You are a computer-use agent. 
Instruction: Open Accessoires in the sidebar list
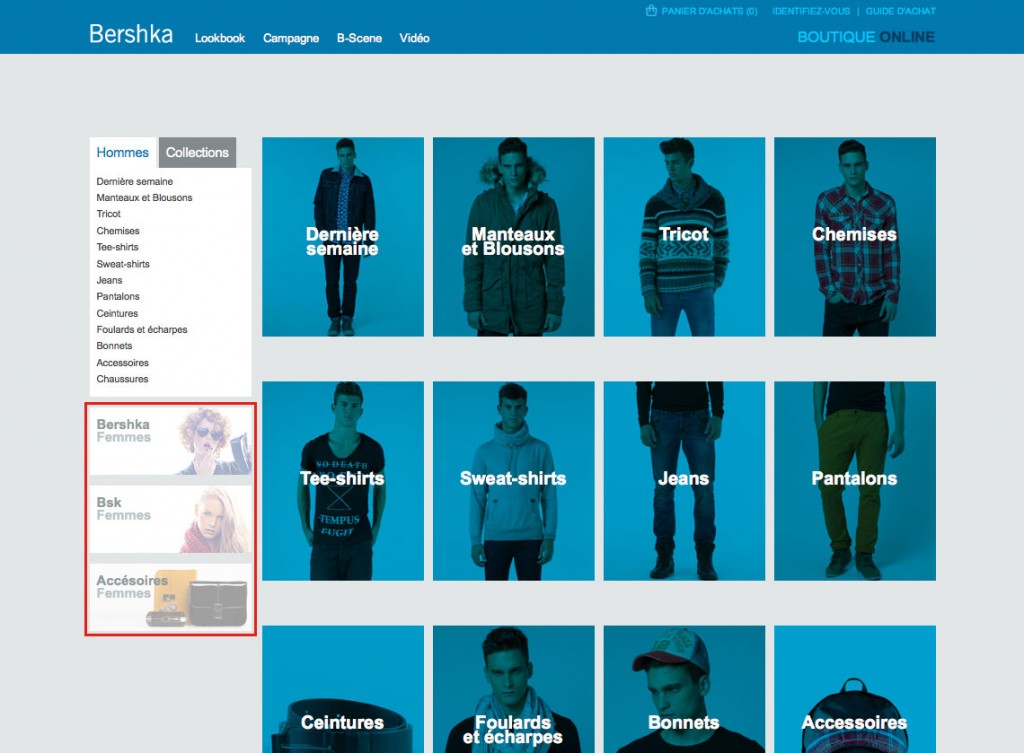click(x=123, y=363)
